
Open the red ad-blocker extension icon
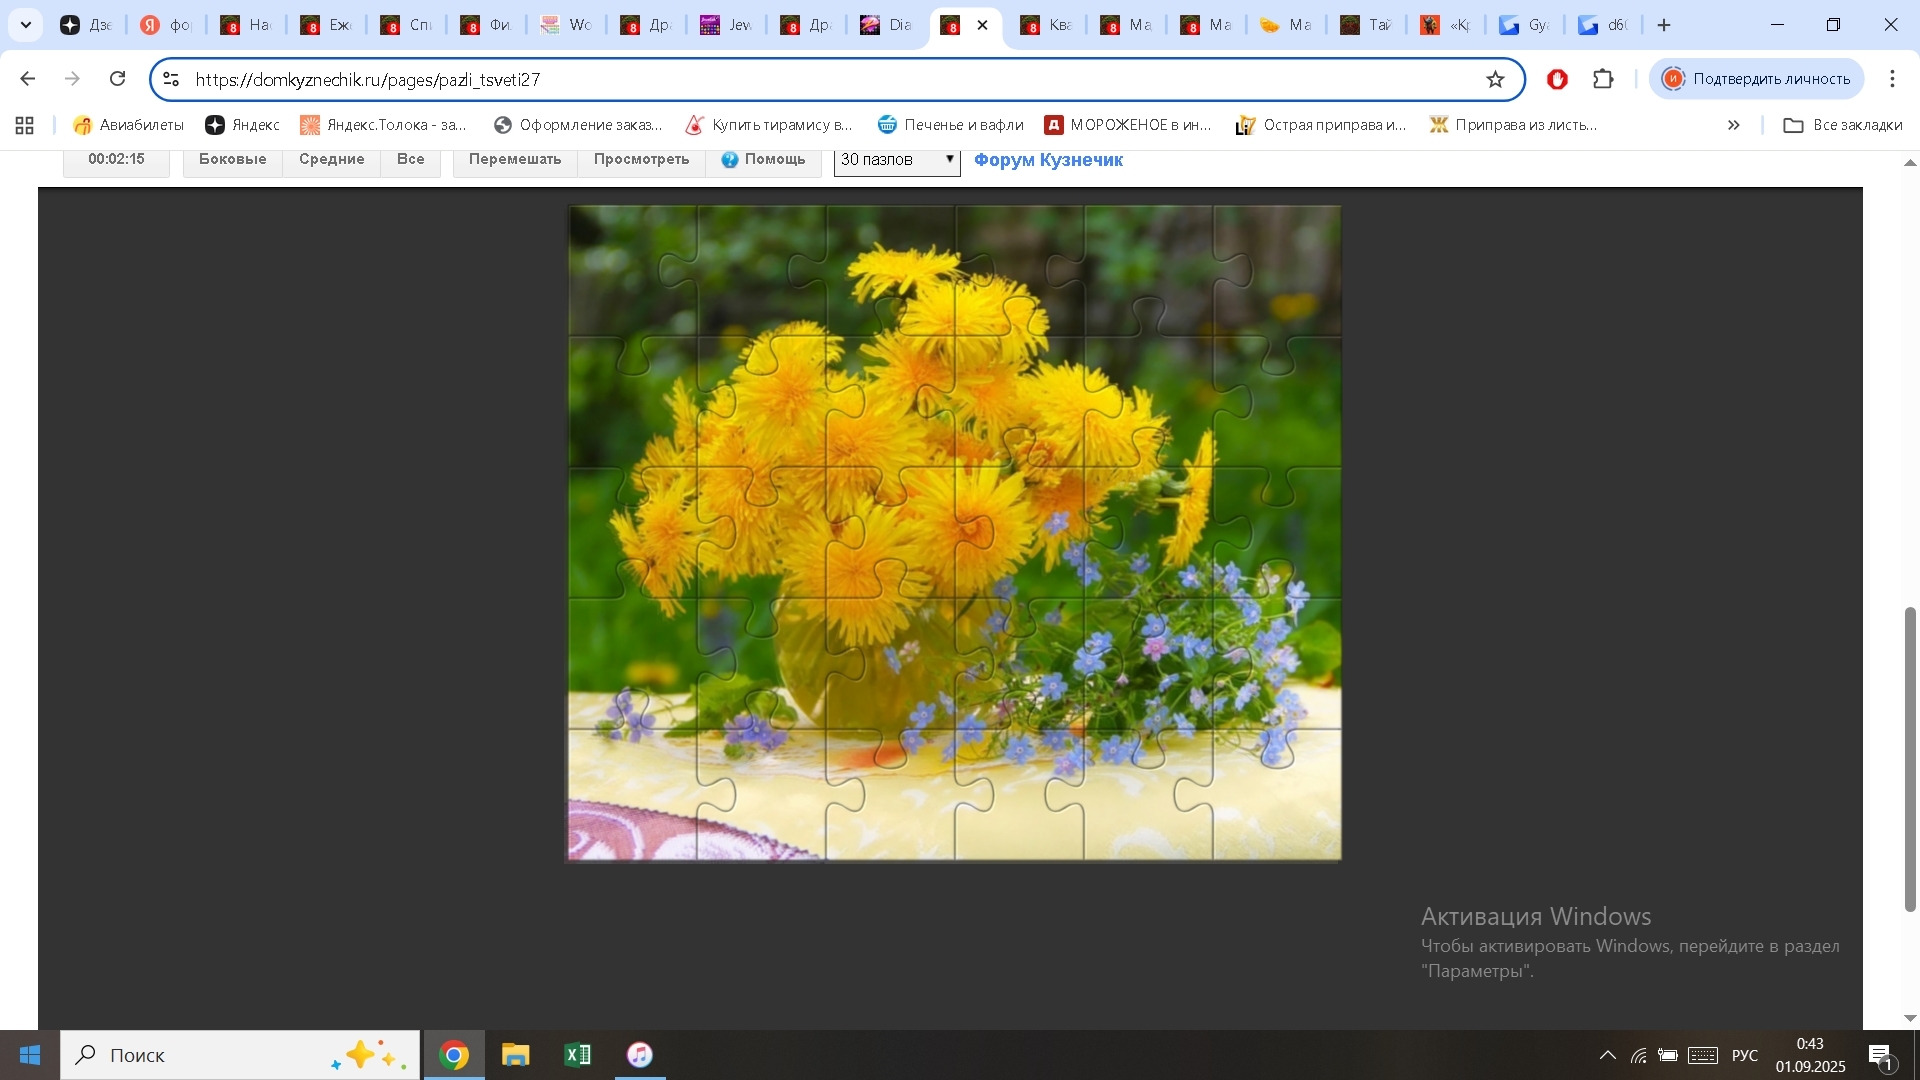[x=1557, y=79]
